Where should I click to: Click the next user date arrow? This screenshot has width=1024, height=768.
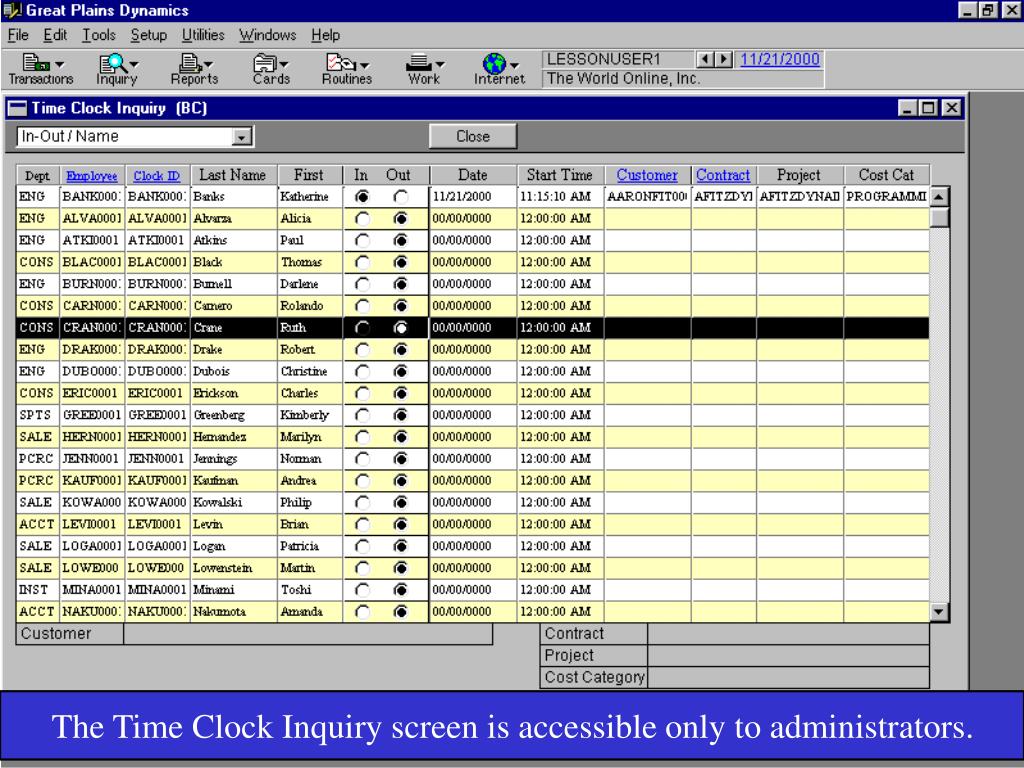tap(723, 59)
